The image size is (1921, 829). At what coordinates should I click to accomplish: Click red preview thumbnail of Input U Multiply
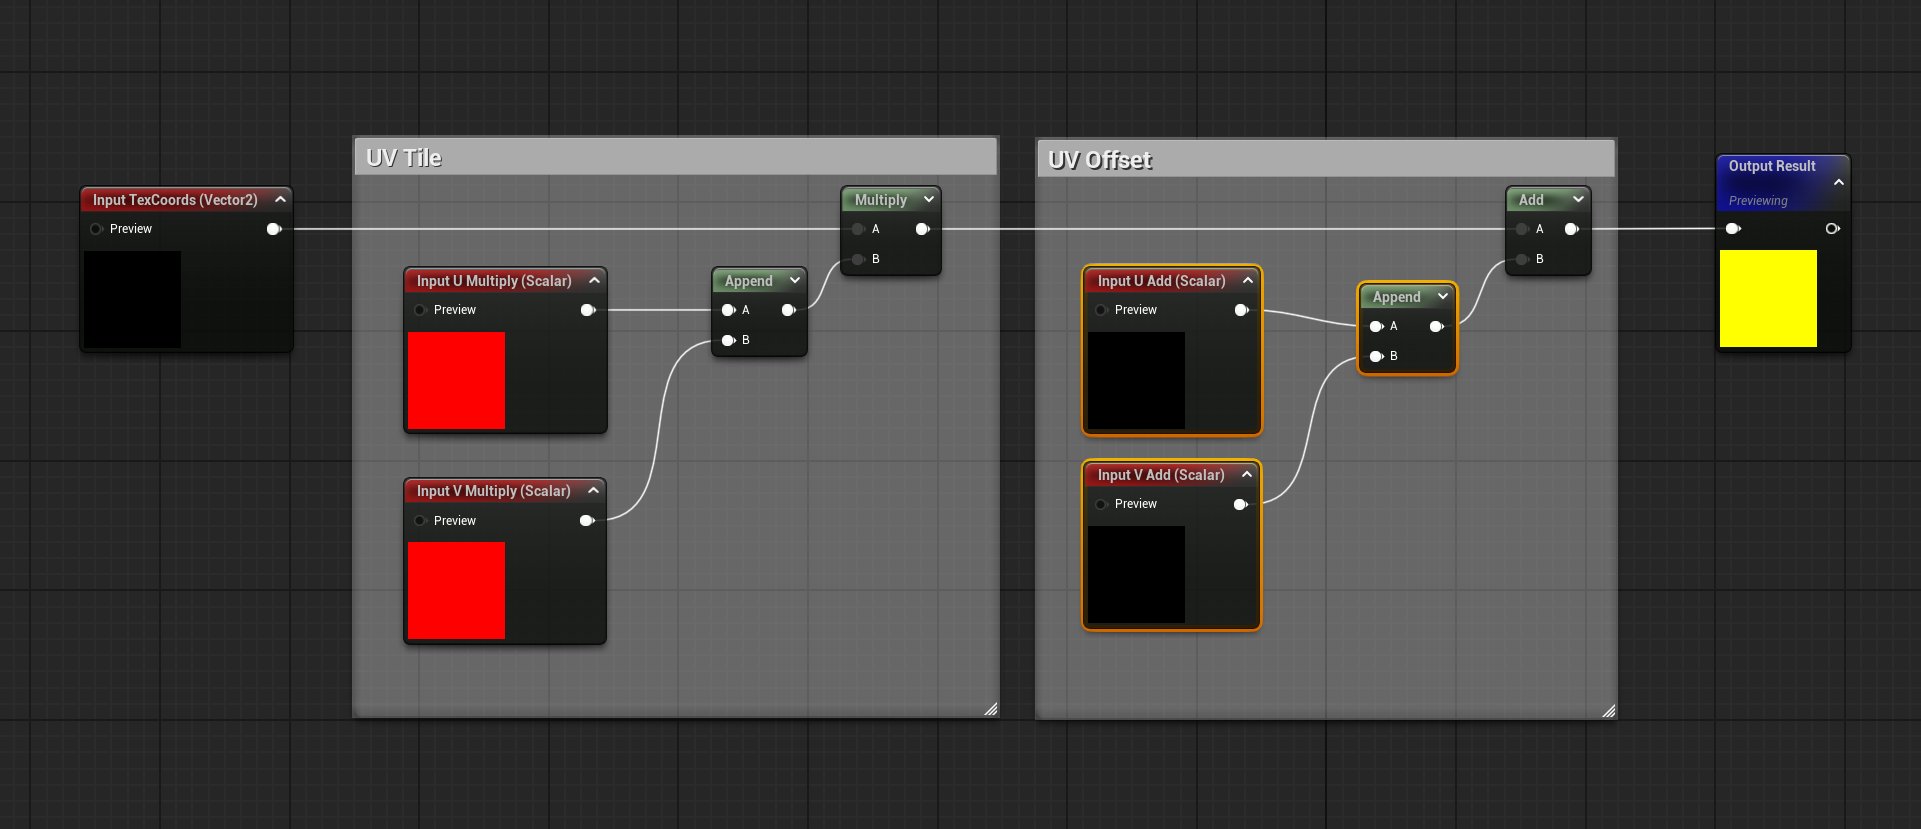(x=456, y=380)
